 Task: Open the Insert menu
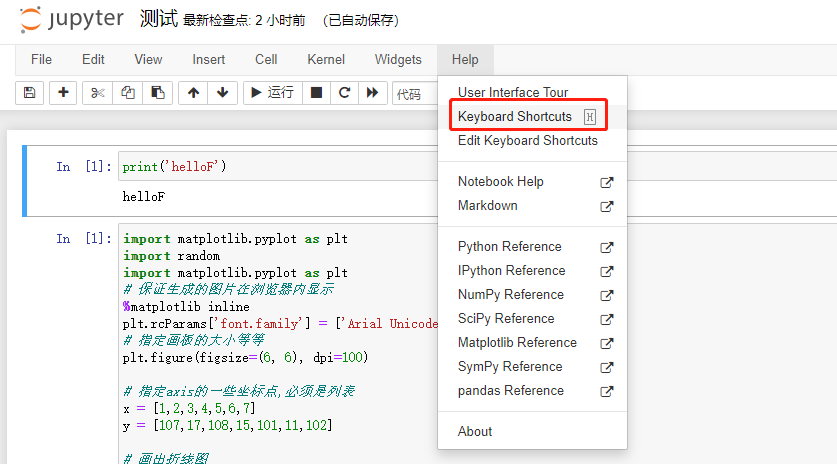[208, 59]
